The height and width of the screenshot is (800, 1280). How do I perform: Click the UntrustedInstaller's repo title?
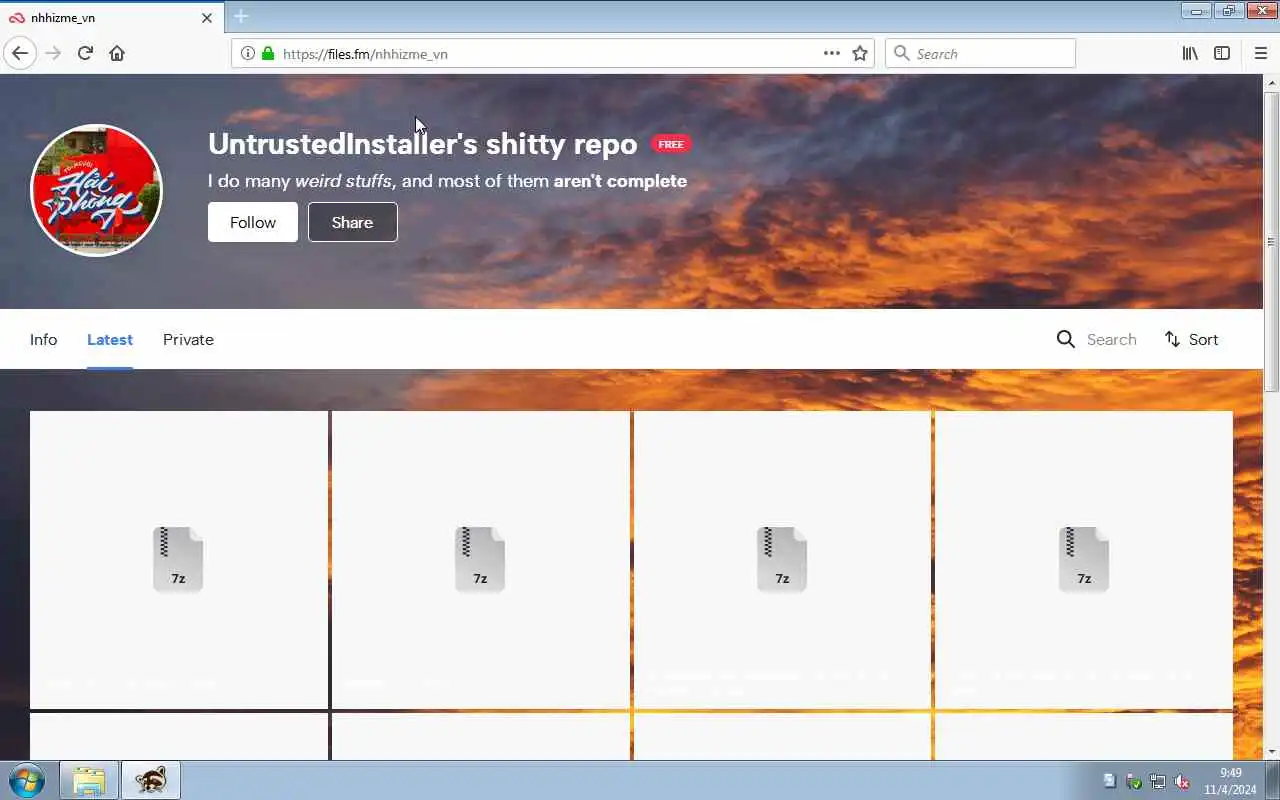[x=422, y=143]
